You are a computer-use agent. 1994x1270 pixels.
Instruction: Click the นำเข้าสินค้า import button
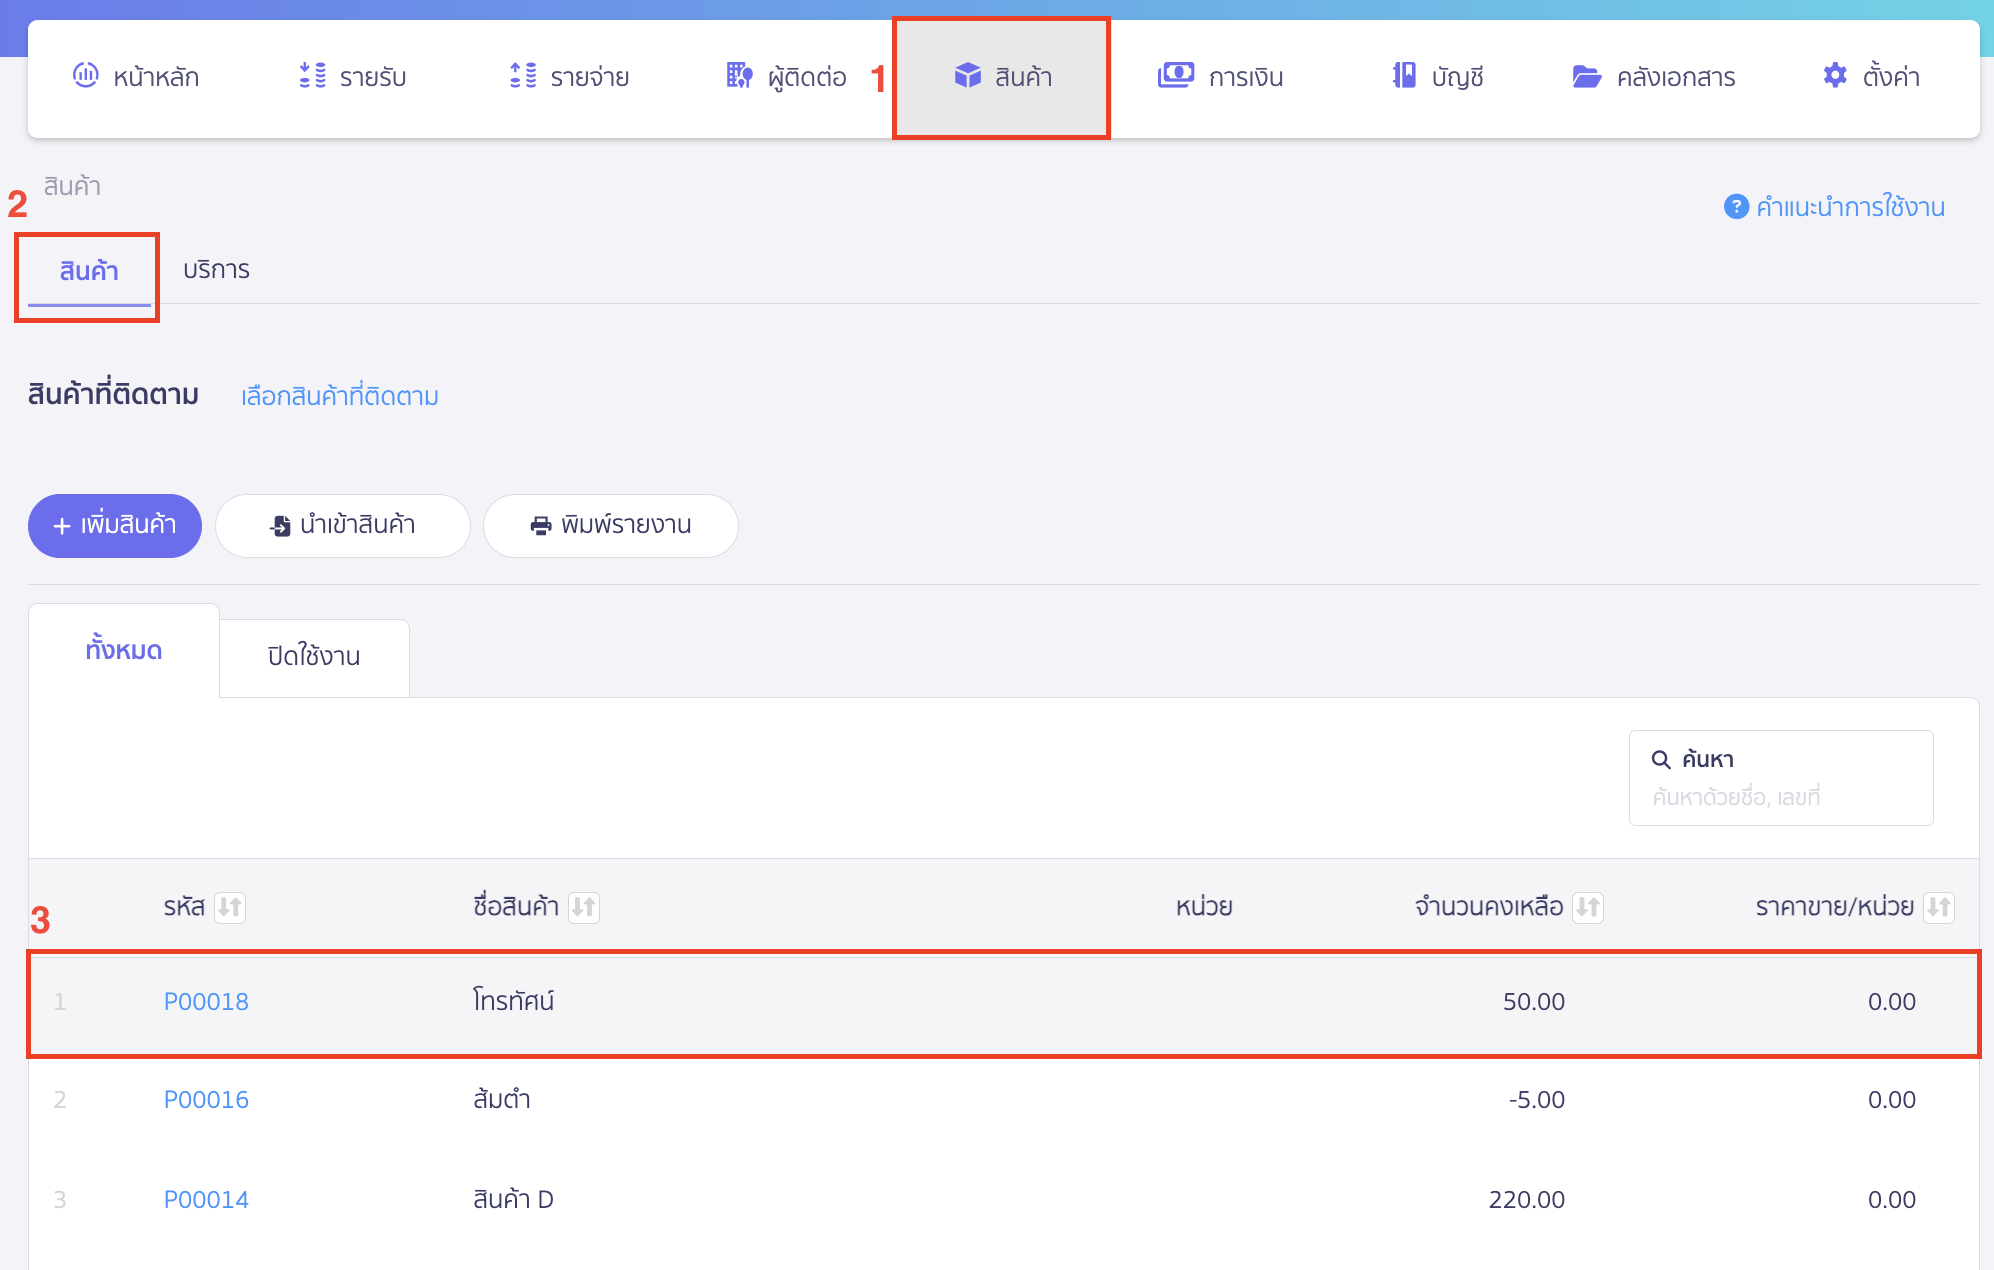coord(343,525)
